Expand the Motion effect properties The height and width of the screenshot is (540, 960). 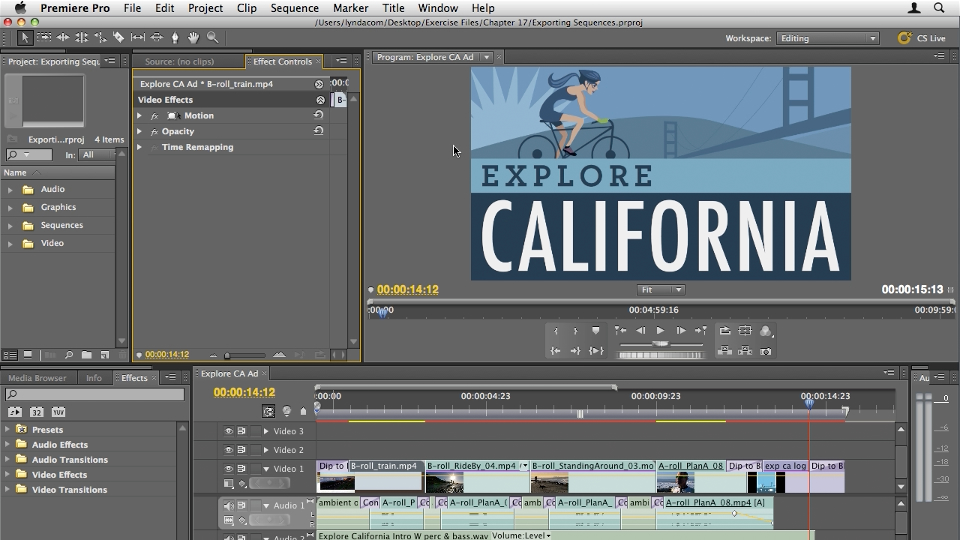coord(139,115)
